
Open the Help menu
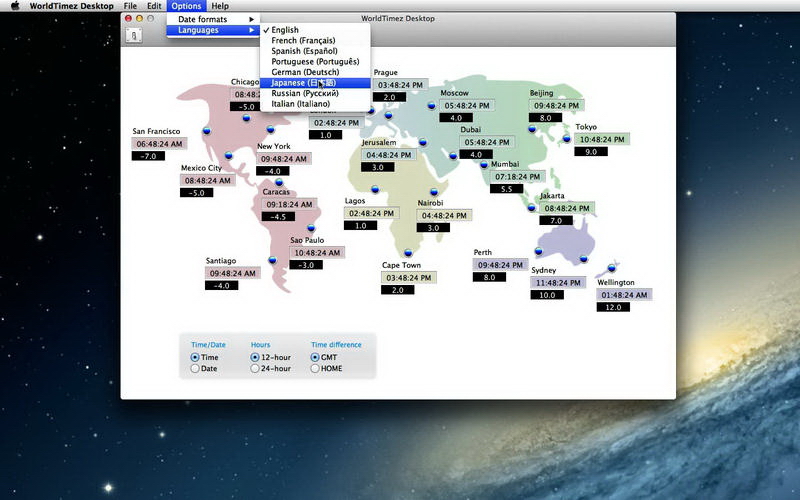pos(219,6)
